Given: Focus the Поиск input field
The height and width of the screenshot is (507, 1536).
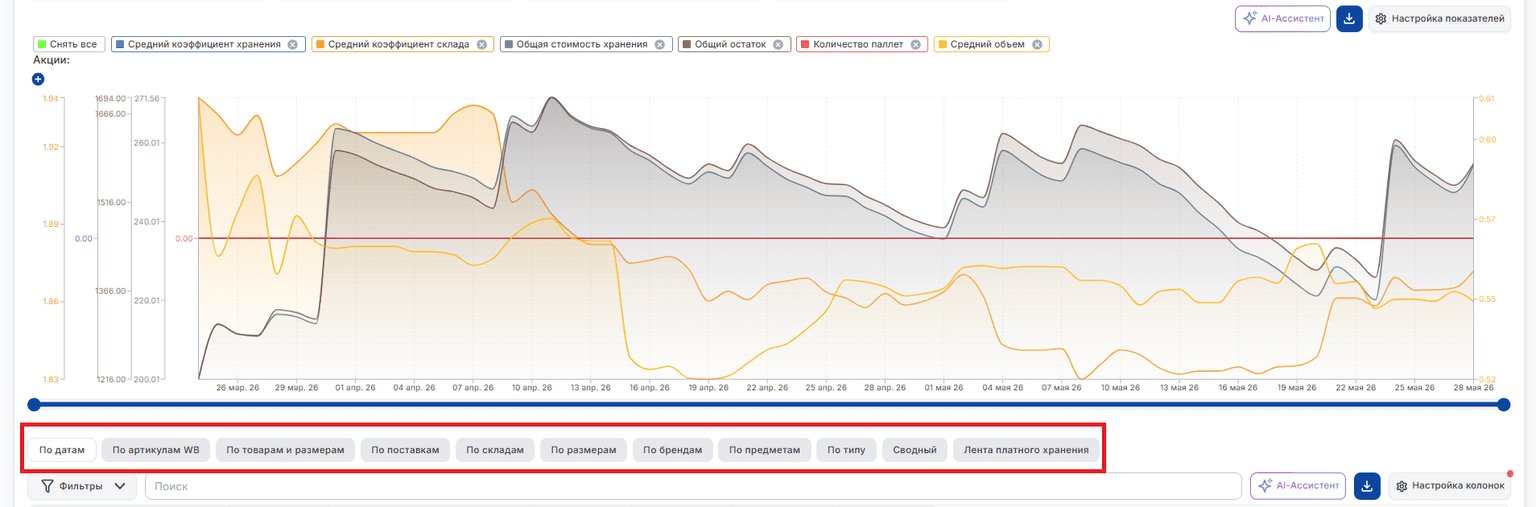Looking at the screenshot, I should click(693, 486).
